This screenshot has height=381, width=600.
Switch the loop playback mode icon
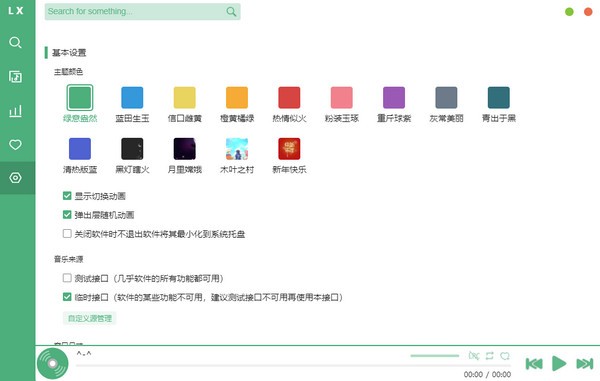click(489, 356)
